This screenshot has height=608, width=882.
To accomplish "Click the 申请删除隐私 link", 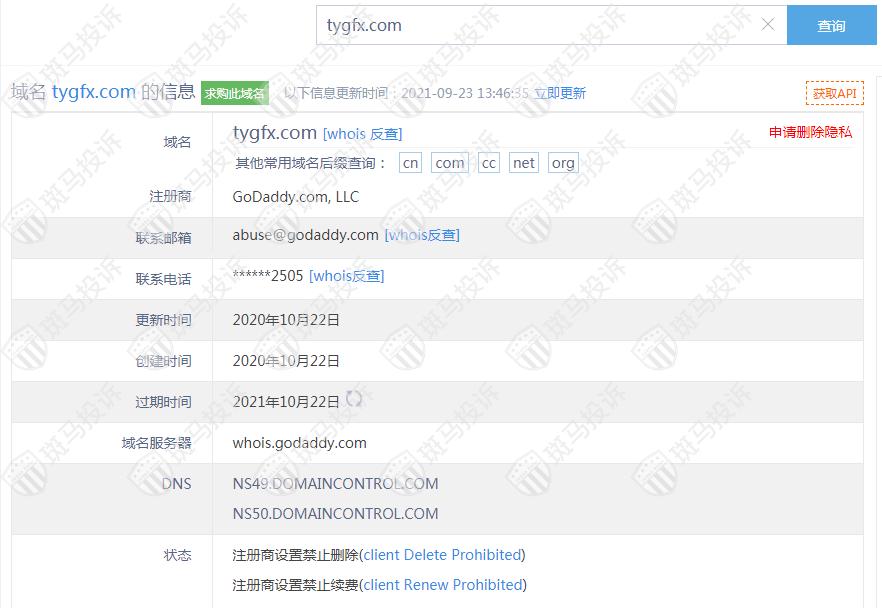I will 810,132.
